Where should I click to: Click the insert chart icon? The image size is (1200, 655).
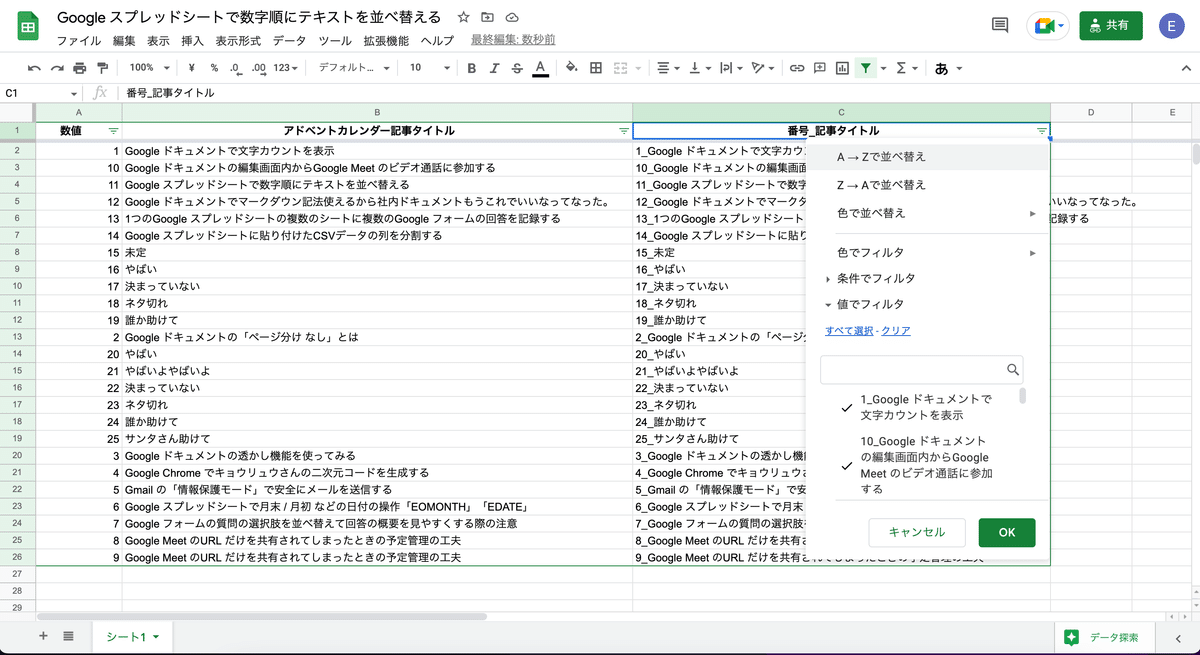[x=842, y=68]
